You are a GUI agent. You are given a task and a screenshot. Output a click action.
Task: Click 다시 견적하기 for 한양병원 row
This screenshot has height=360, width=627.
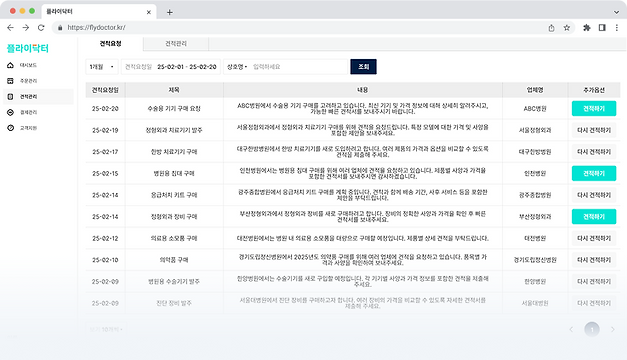tap(594, 282)
